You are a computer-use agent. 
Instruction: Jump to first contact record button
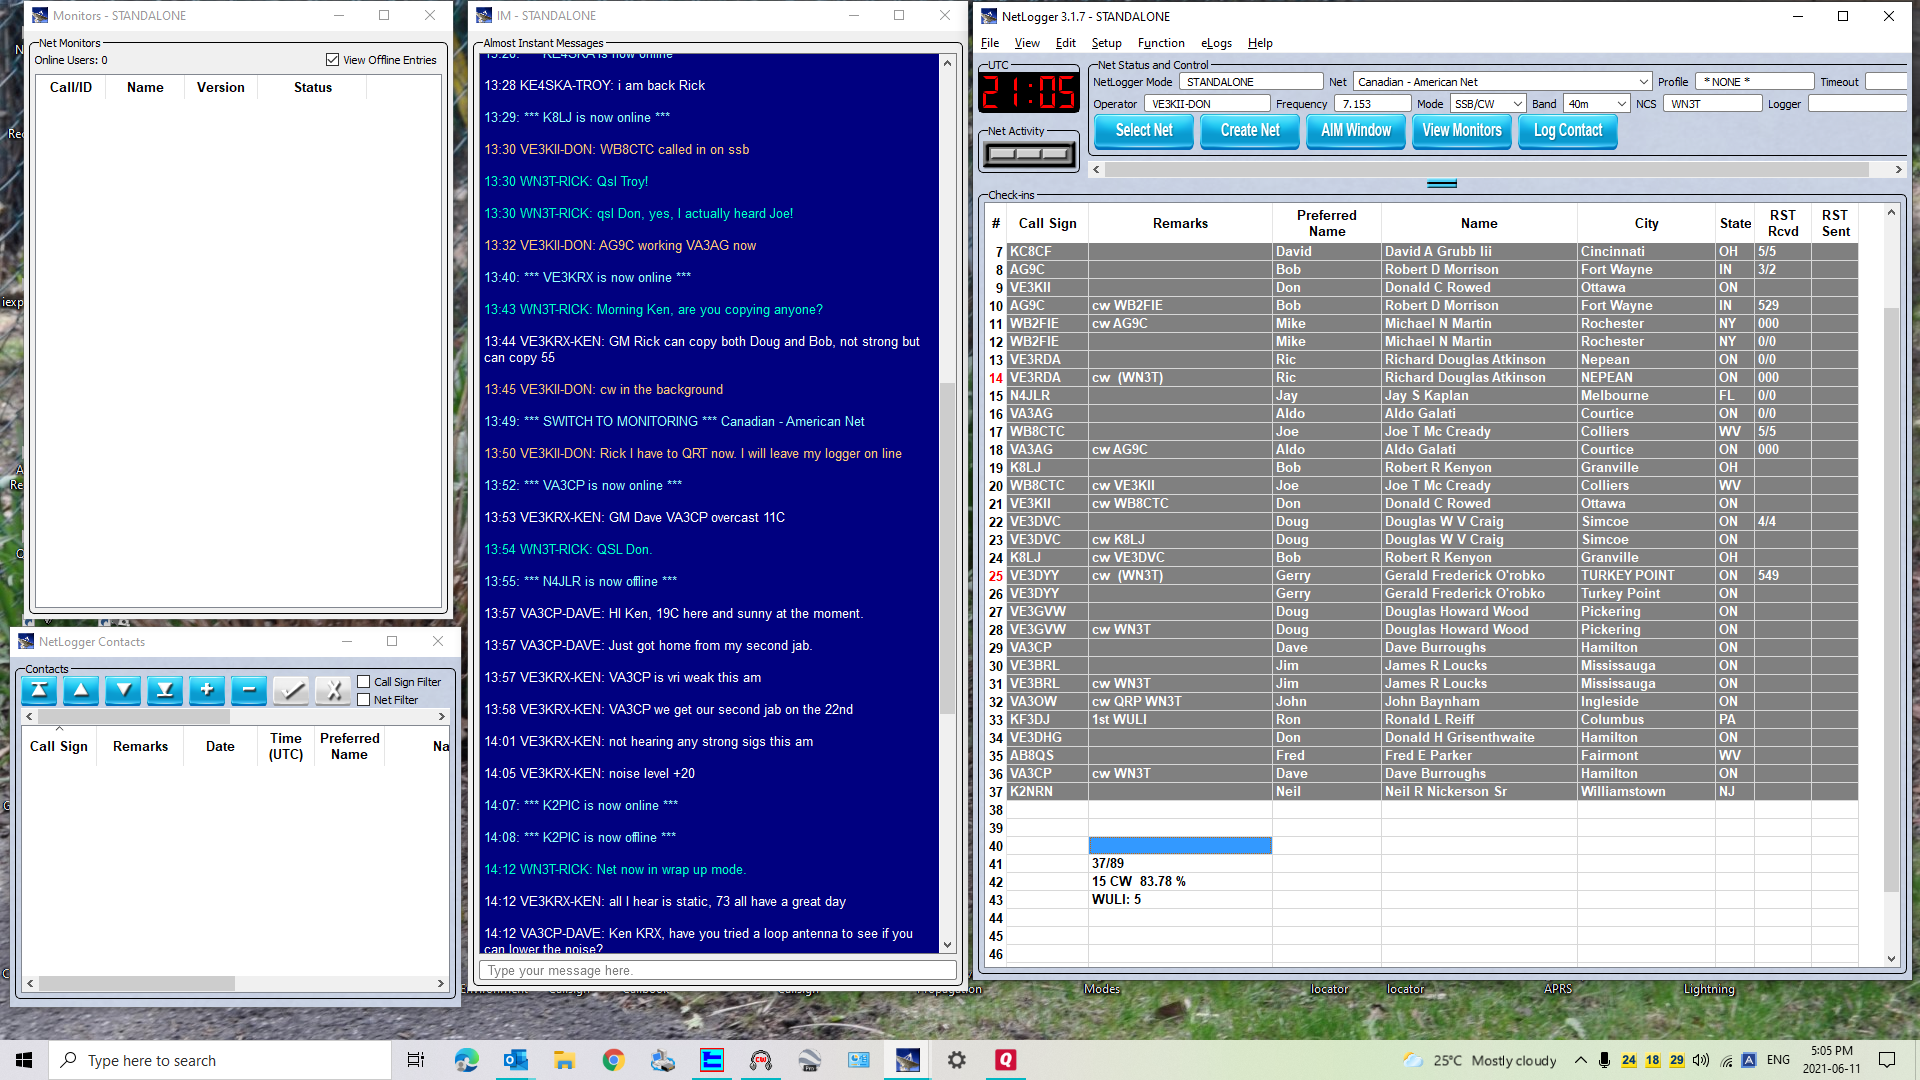click(39, 690)
